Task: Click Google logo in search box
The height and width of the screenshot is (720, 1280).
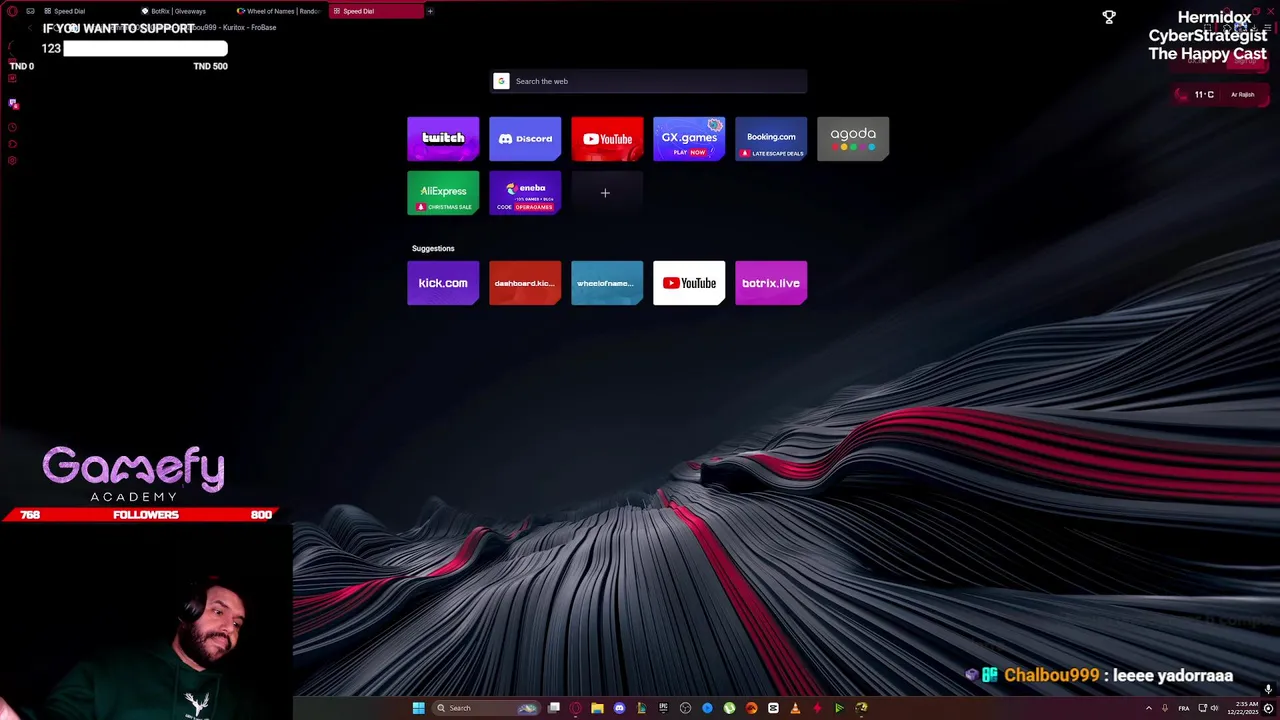Action: coord(501,81)
